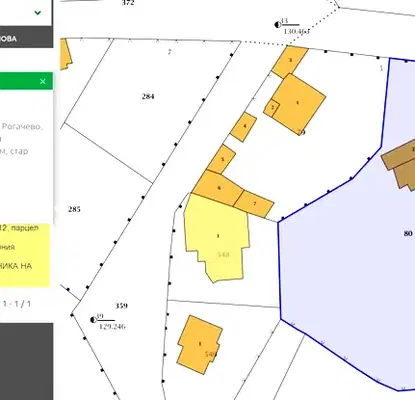Click the results pagination 1 - 1 / 1
Image resolution: width=415 pixels, height=400 pixels.
click(x=17, y=304)
